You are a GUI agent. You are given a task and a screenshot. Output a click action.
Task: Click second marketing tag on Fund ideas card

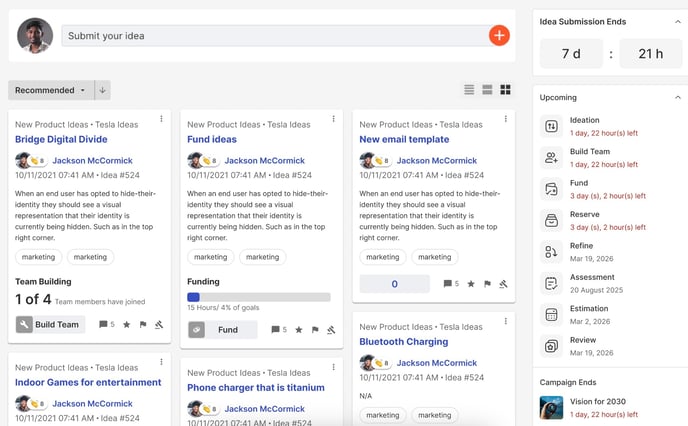pyautogui.click(x=262, y=257)
